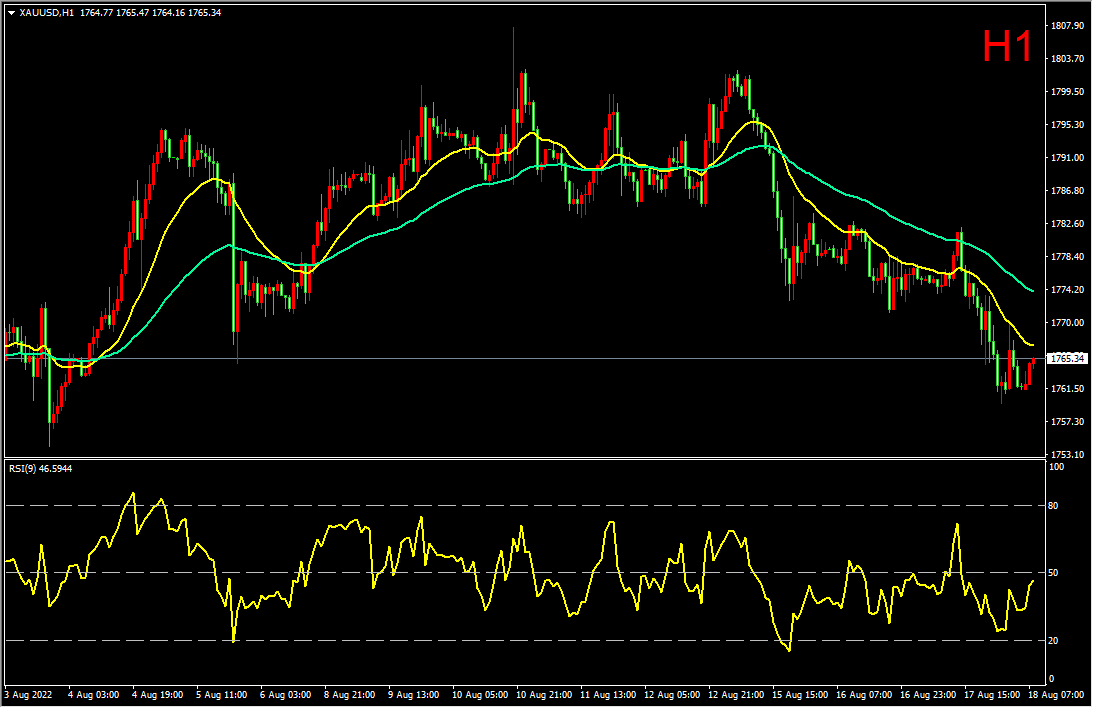Click the 5 Aug 11:00 time label
The width and height of the screenshot is (1093, 708).
222,695
